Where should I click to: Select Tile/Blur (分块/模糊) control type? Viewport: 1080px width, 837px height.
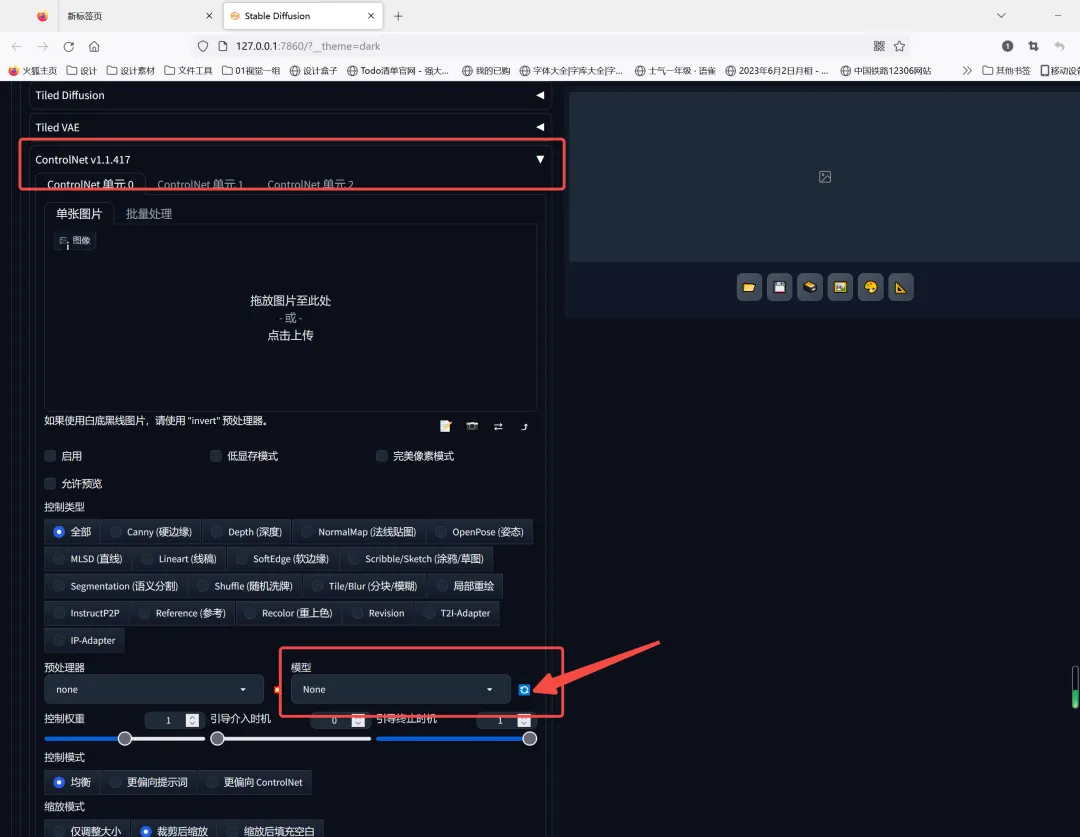click(x=364, y=586)
